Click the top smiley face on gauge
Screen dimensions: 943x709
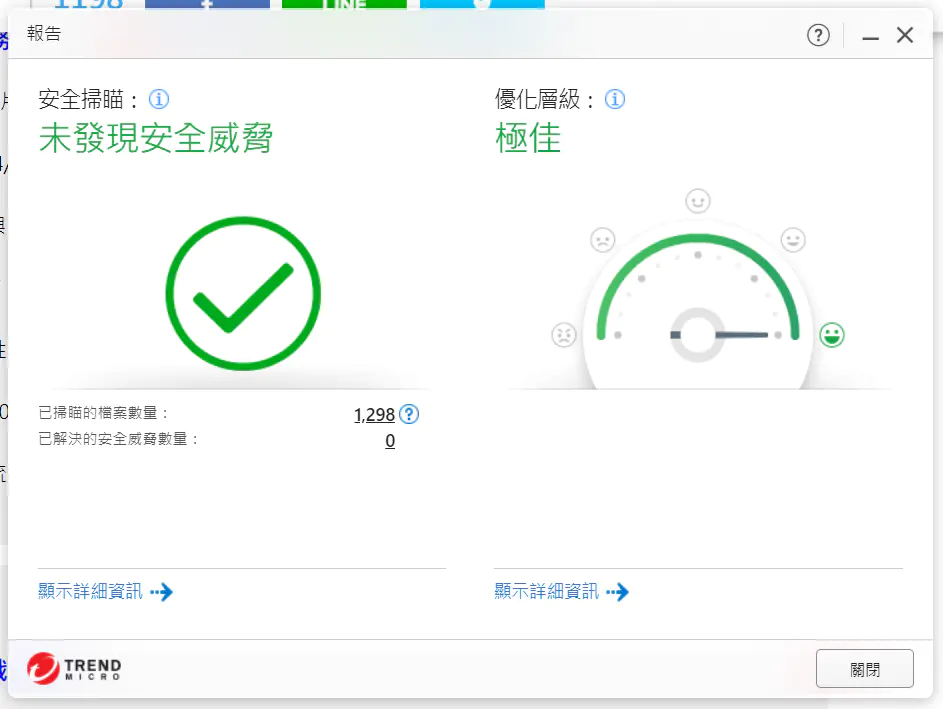(x=698, y=201)
